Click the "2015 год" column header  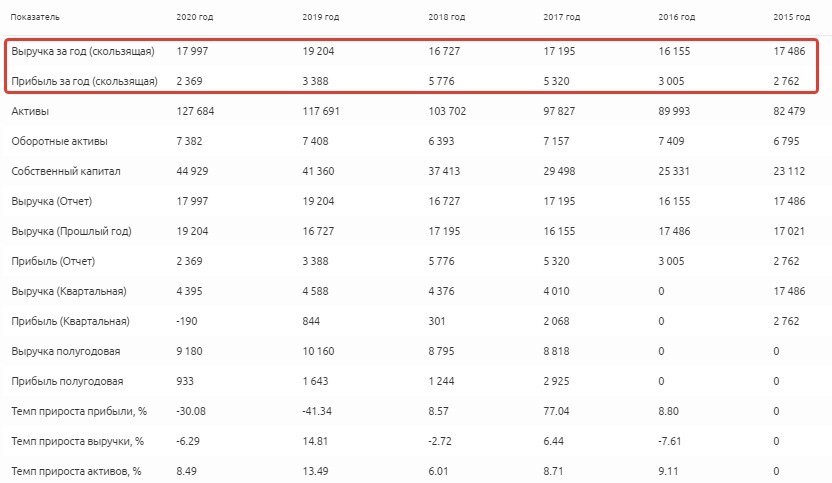click(x=792, y=17)
